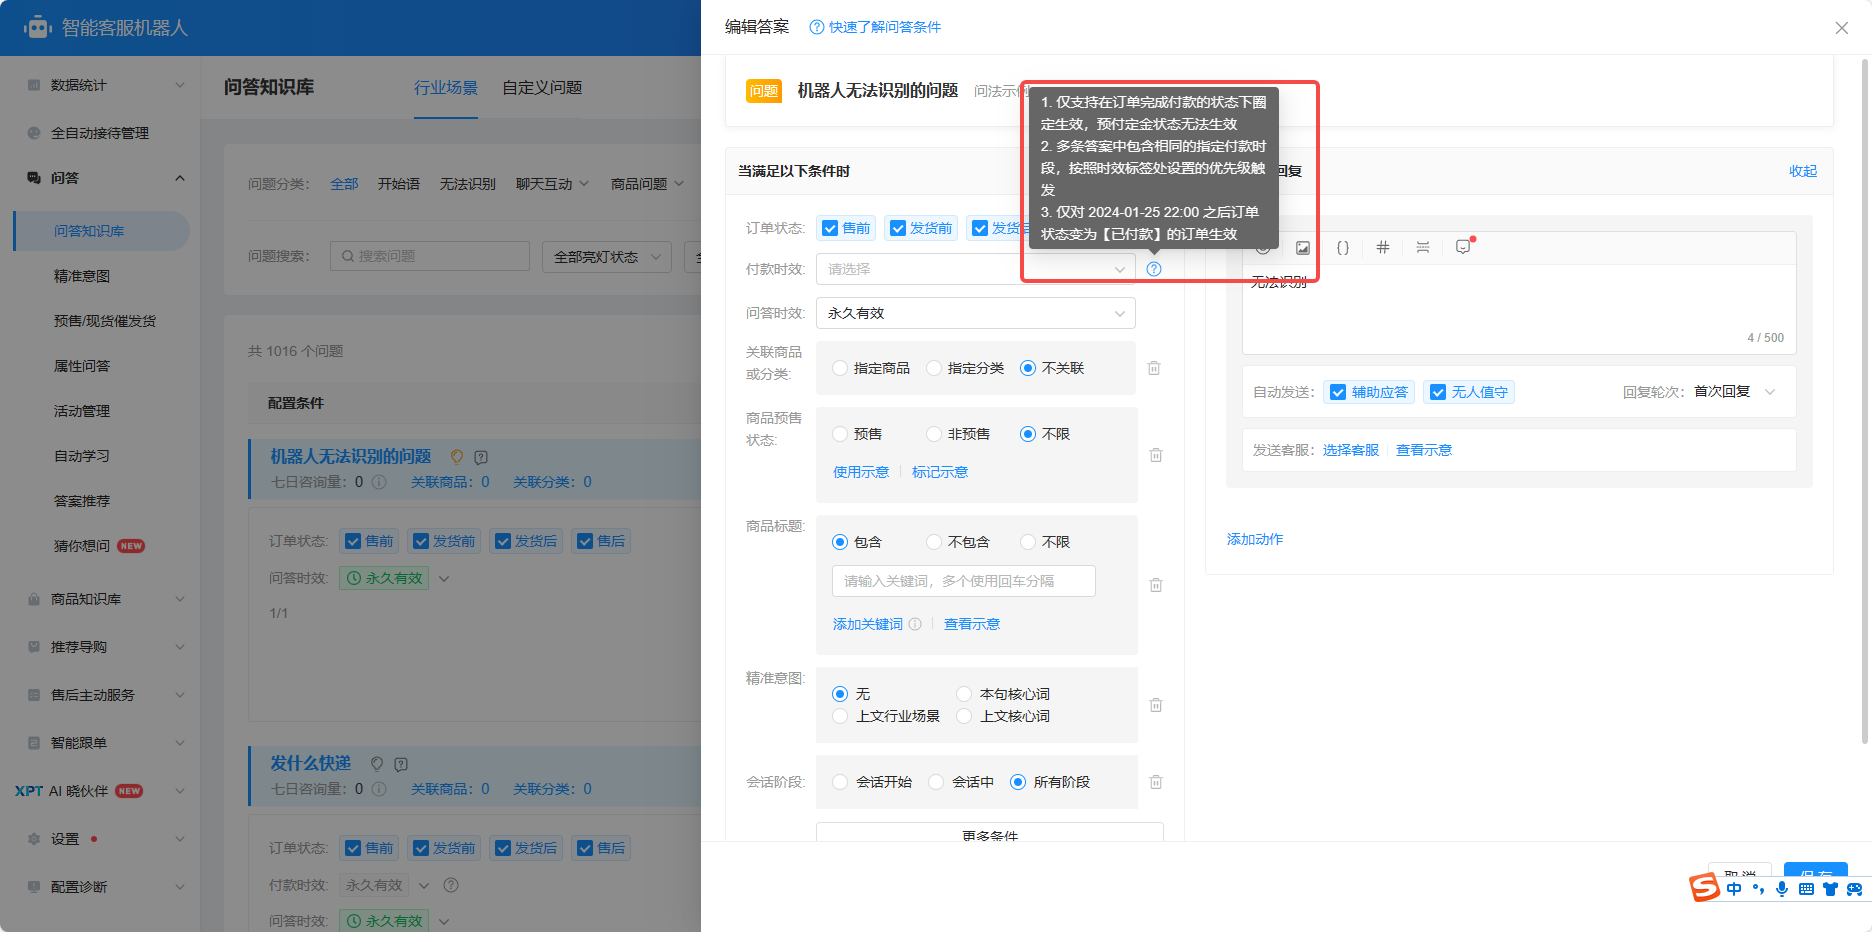The width and height of the screenshot is (1872, 932).
Task: Click the 使用示意 link
Action: coord(861,472)
